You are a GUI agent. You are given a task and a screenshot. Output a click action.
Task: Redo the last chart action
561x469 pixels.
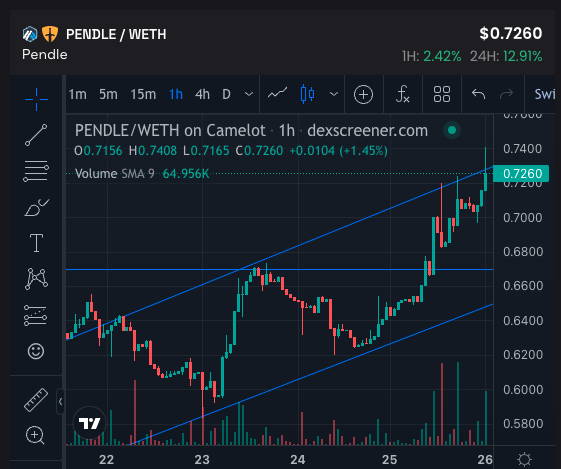coord(506,94)
